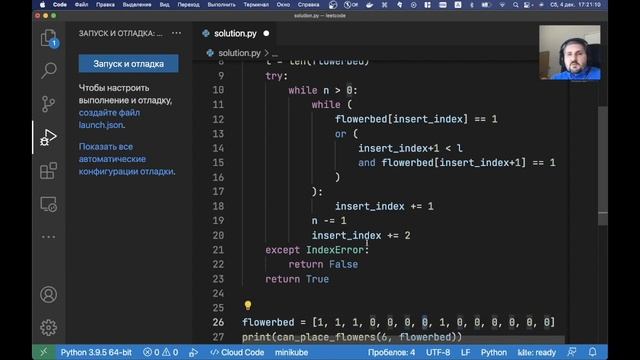
Task: Open the Вид menu
Action: click(x=164, y=5)
